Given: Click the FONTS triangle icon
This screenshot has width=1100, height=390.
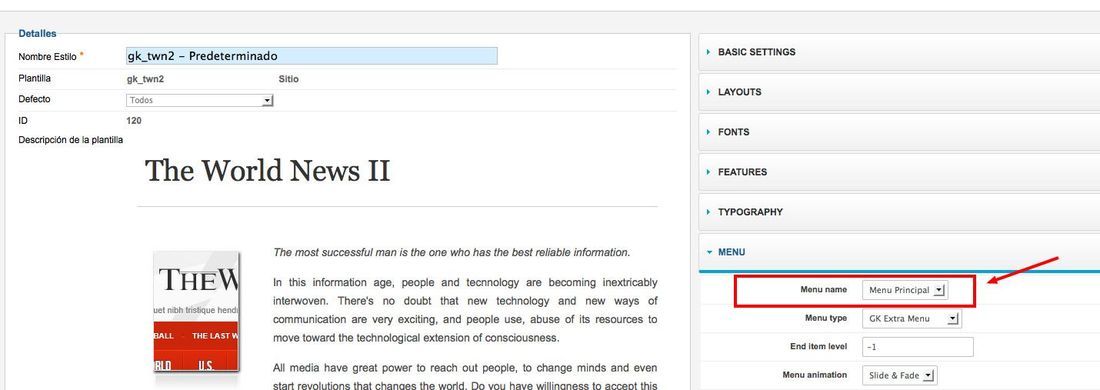Looking at the screenshot, I should pyautogui.click(x=709, y=132).
